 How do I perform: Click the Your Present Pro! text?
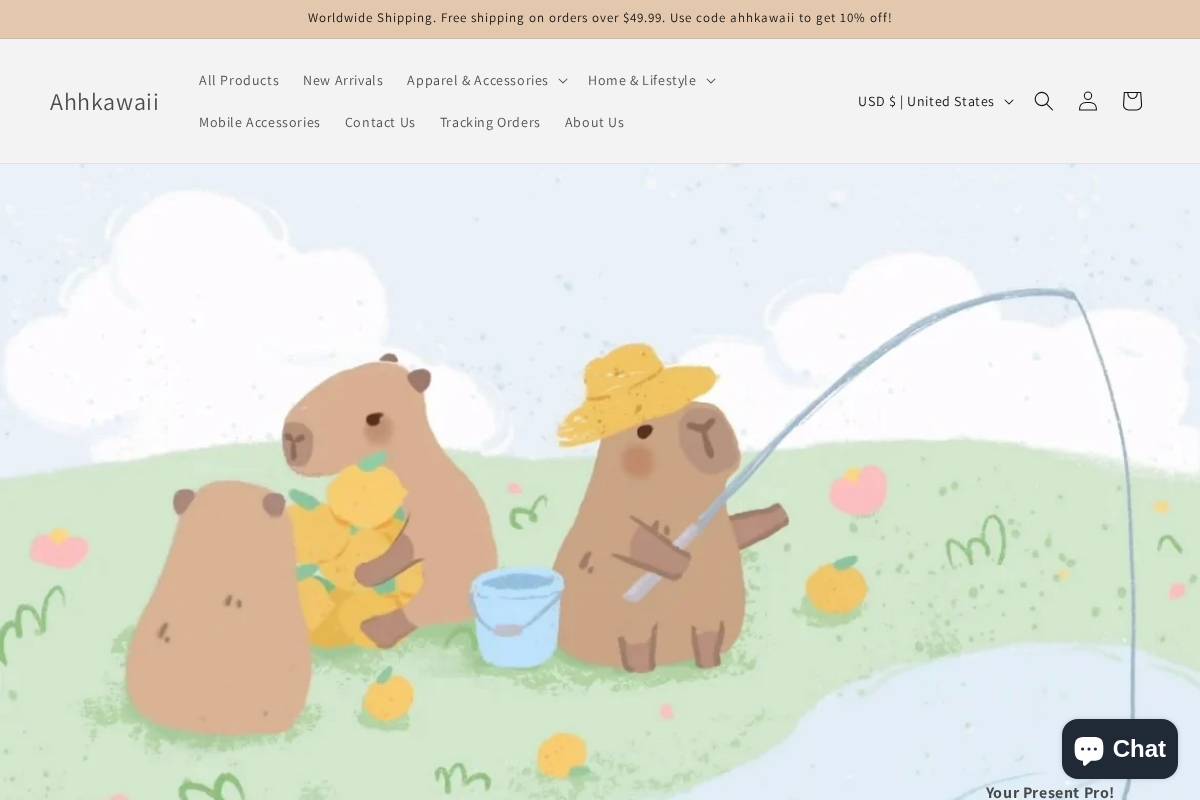[x=1049, y=791]
